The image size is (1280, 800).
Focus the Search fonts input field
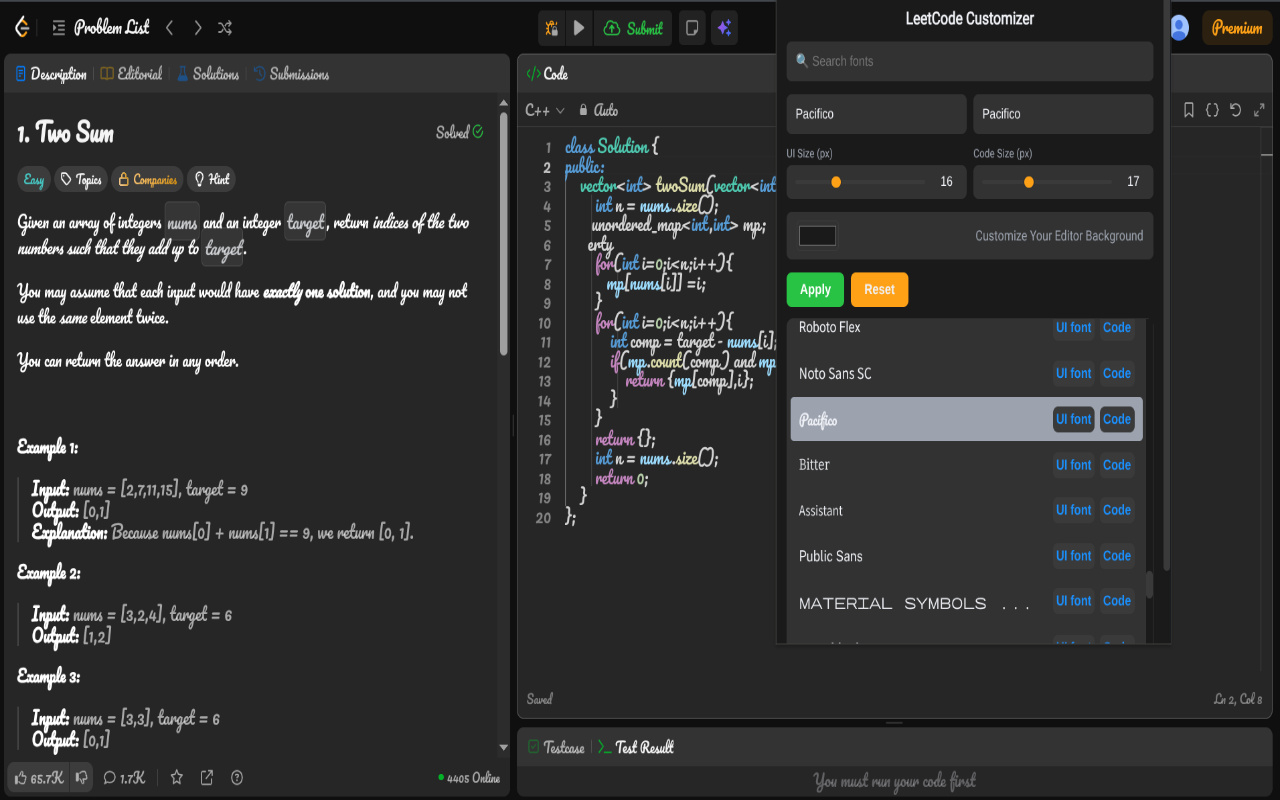click(x=970, y=61)
